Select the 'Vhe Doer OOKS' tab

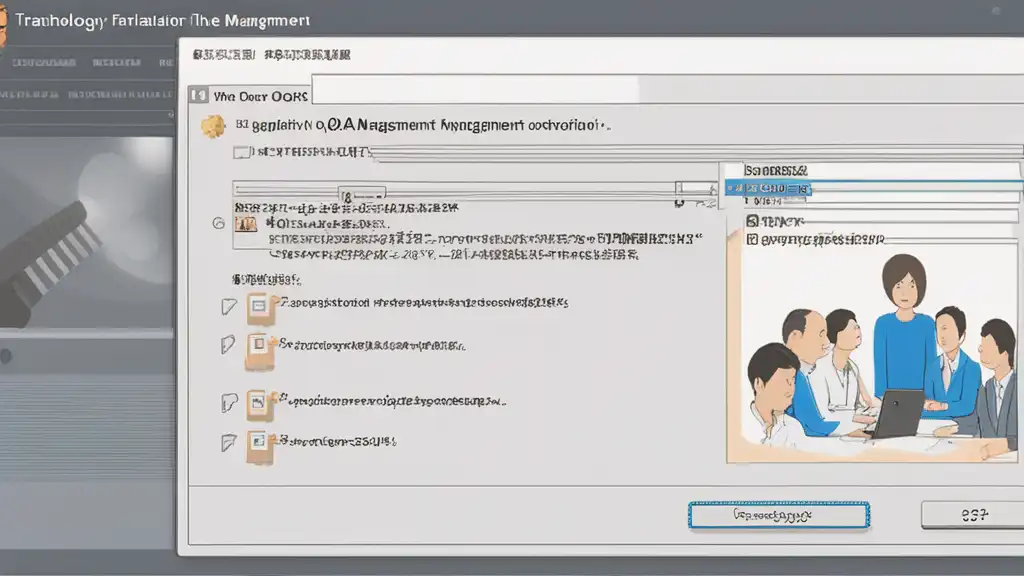coord(249,95)
